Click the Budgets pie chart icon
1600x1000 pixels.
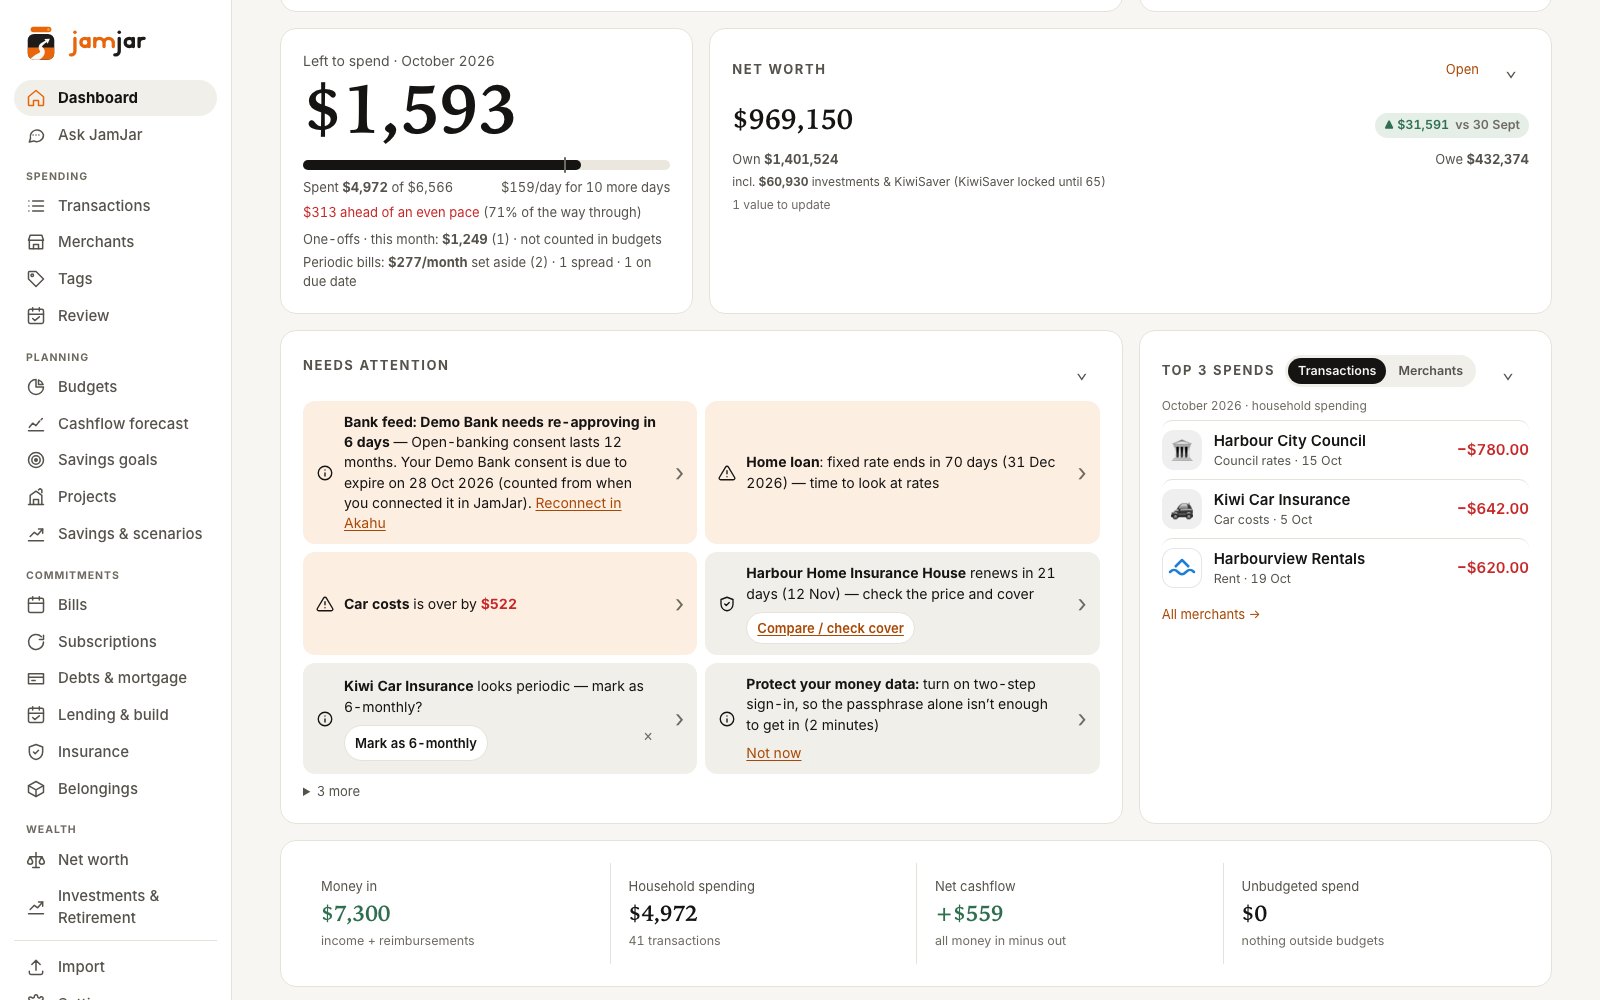pyautogui.click(x=36, y=387)
